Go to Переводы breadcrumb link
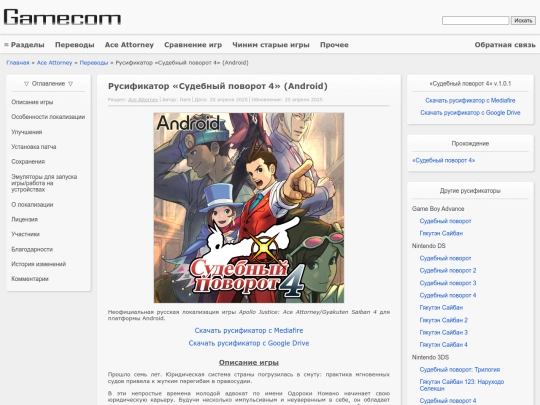This screenshot has height=405, width=540. pyautogui.click(x=94, y=63)
